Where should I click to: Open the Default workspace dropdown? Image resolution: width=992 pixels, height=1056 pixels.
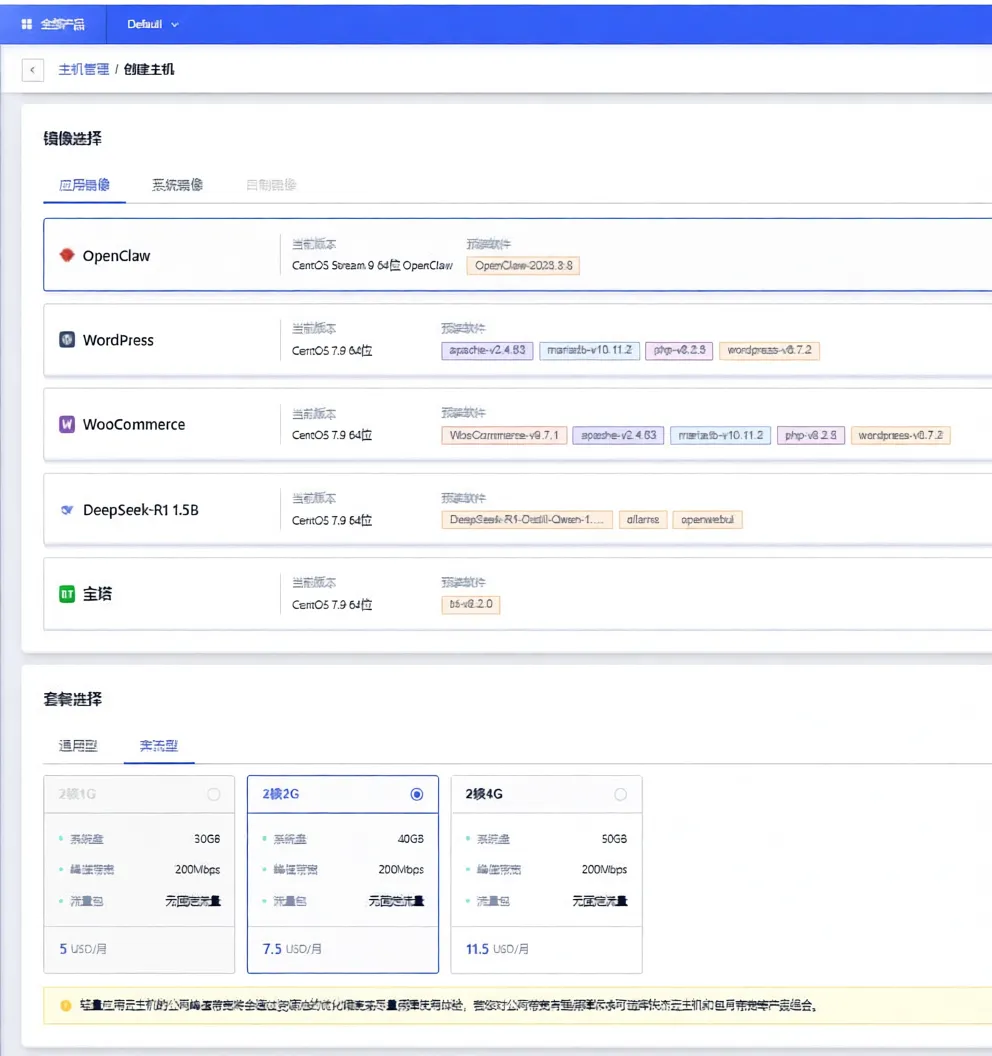coord(151,23)
